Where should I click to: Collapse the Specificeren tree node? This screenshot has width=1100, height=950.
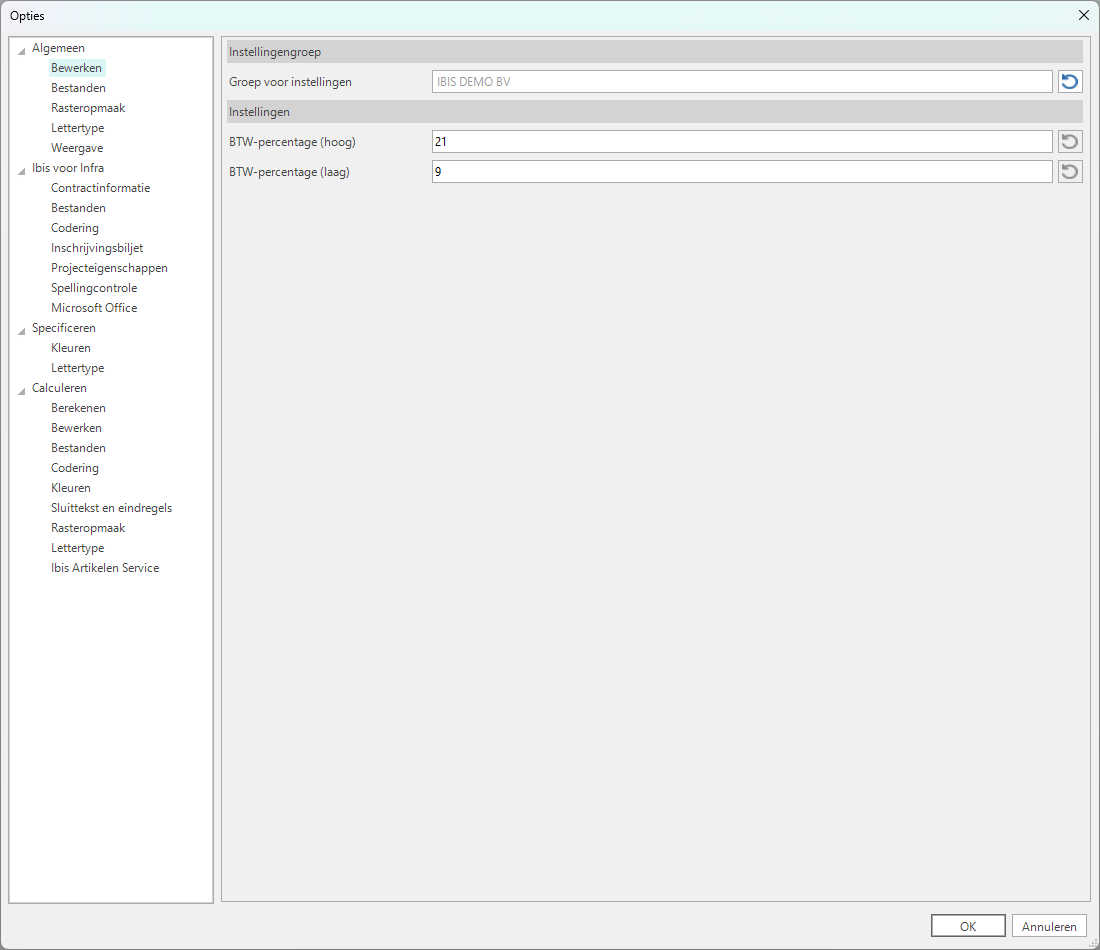point(22,329)
